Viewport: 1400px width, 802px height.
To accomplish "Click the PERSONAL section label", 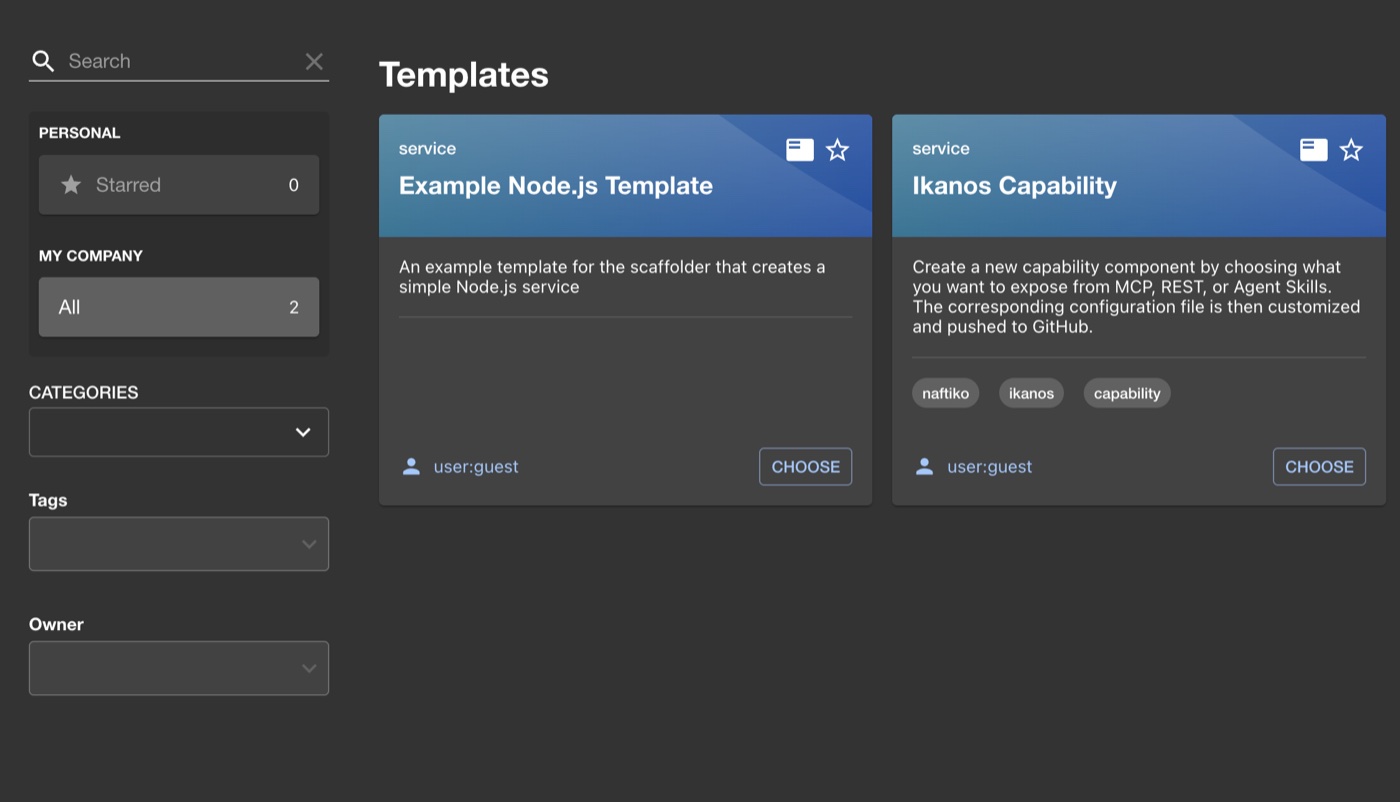I will click(x=80, y=133).
